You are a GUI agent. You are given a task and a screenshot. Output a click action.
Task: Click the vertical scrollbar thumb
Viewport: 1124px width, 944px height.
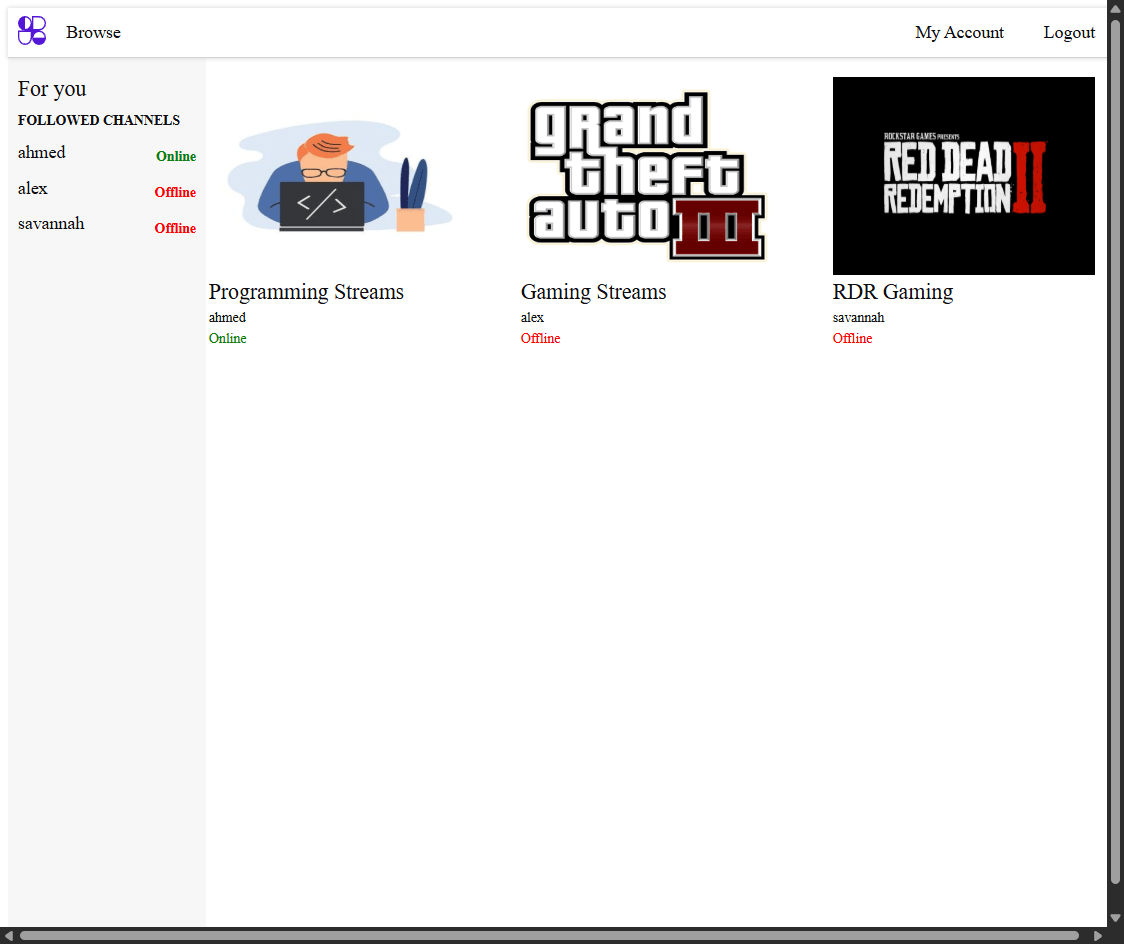(x=1115, y=452)
